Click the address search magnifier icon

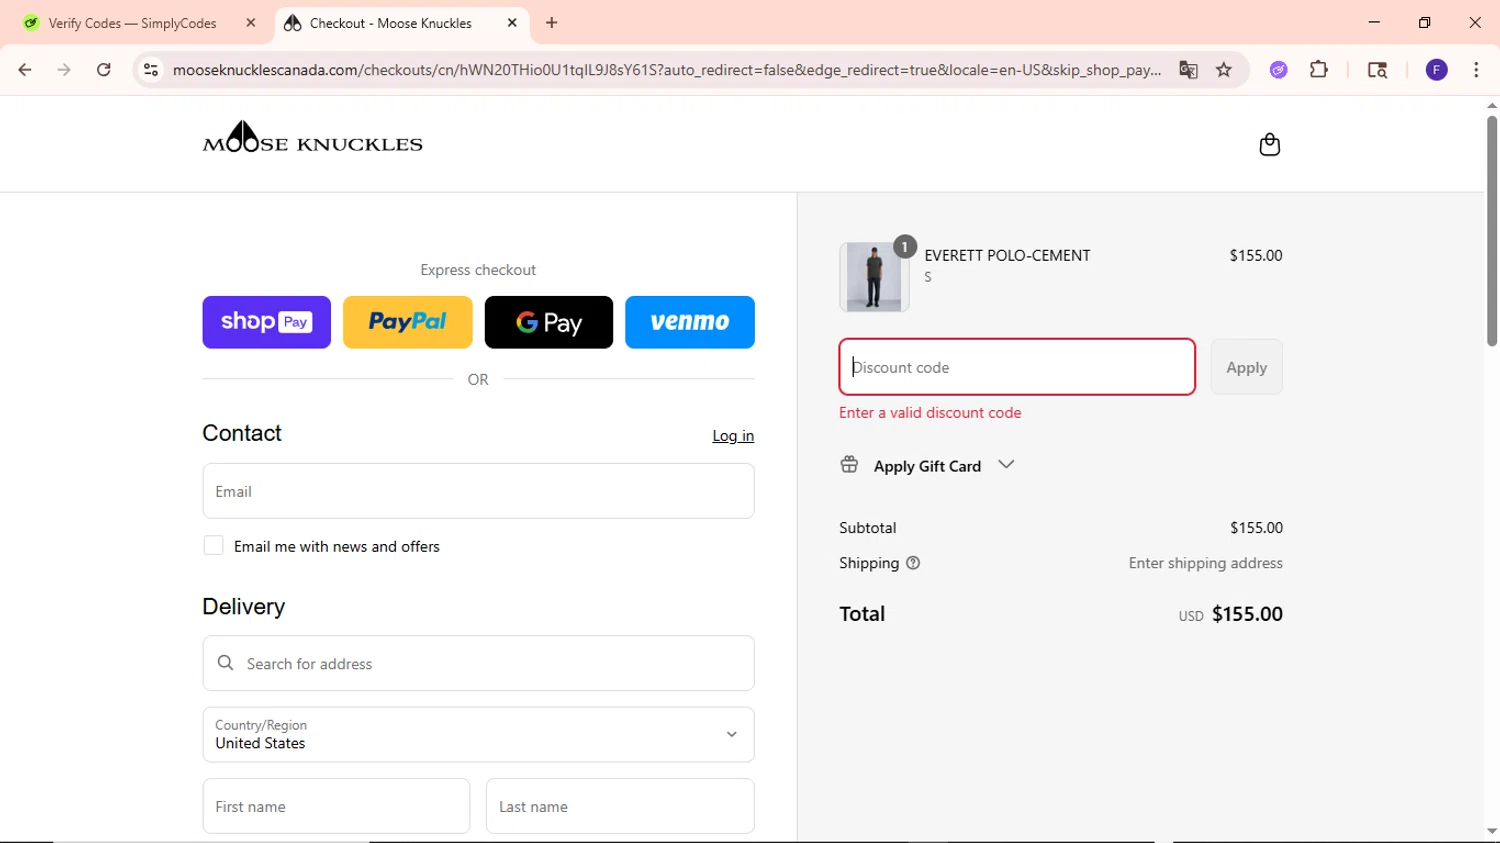click(226, 663)
